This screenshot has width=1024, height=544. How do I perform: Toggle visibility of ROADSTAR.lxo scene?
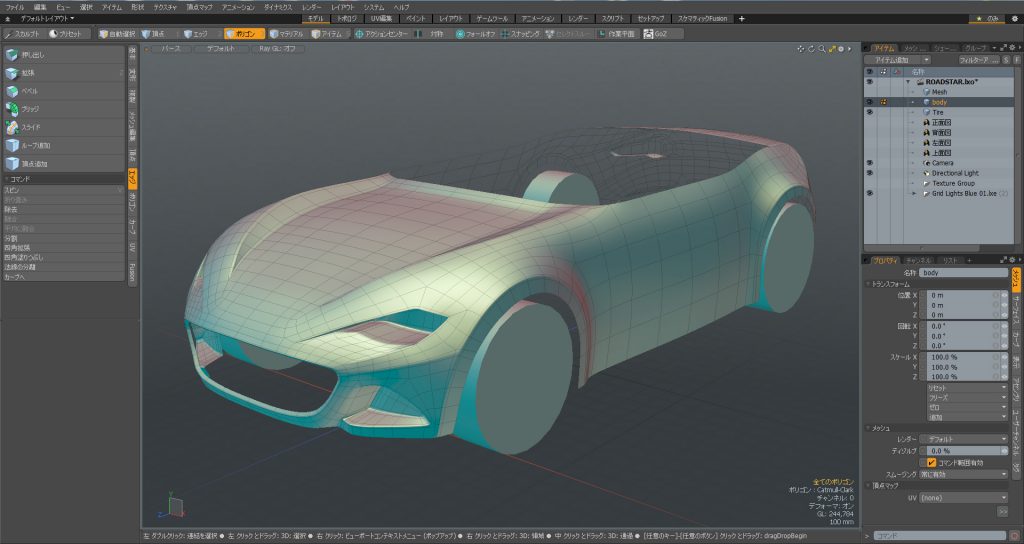point(869,82)
